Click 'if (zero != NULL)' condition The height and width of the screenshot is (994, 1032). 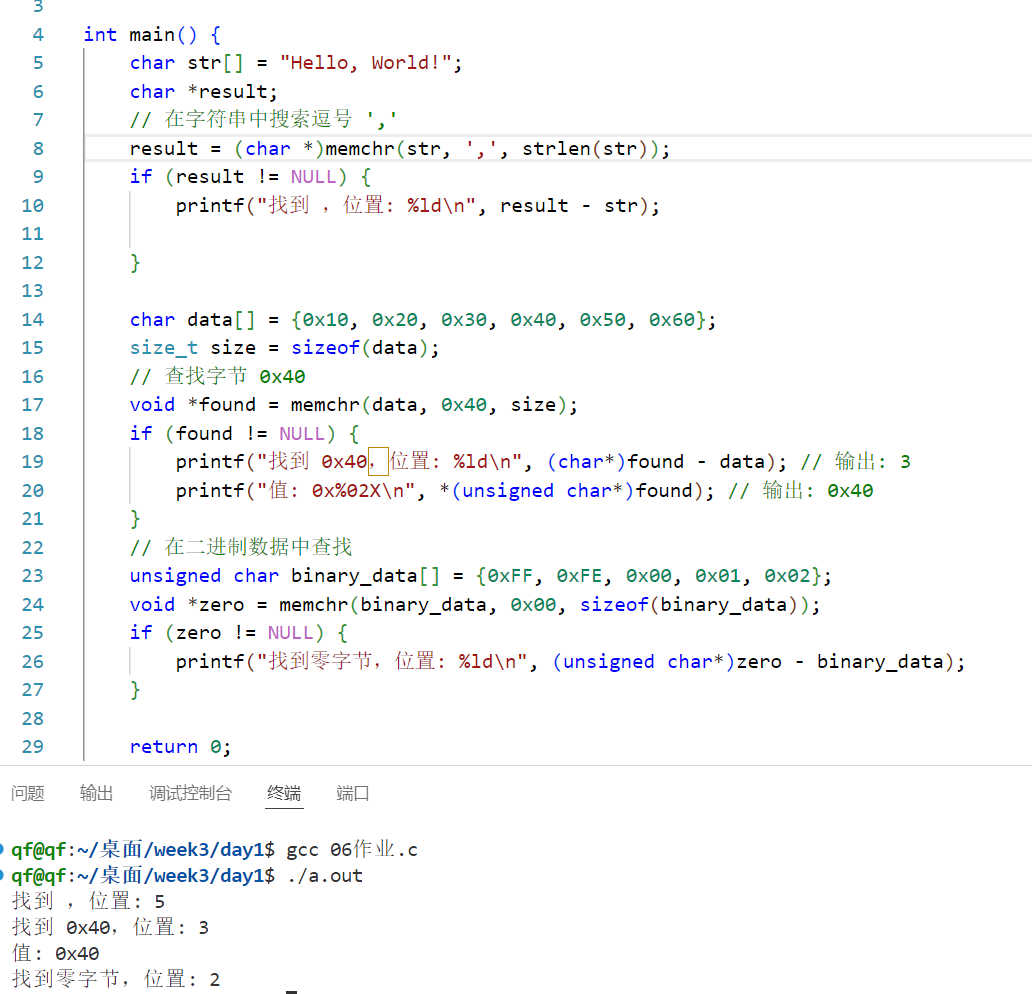click(x=227, y=633)
